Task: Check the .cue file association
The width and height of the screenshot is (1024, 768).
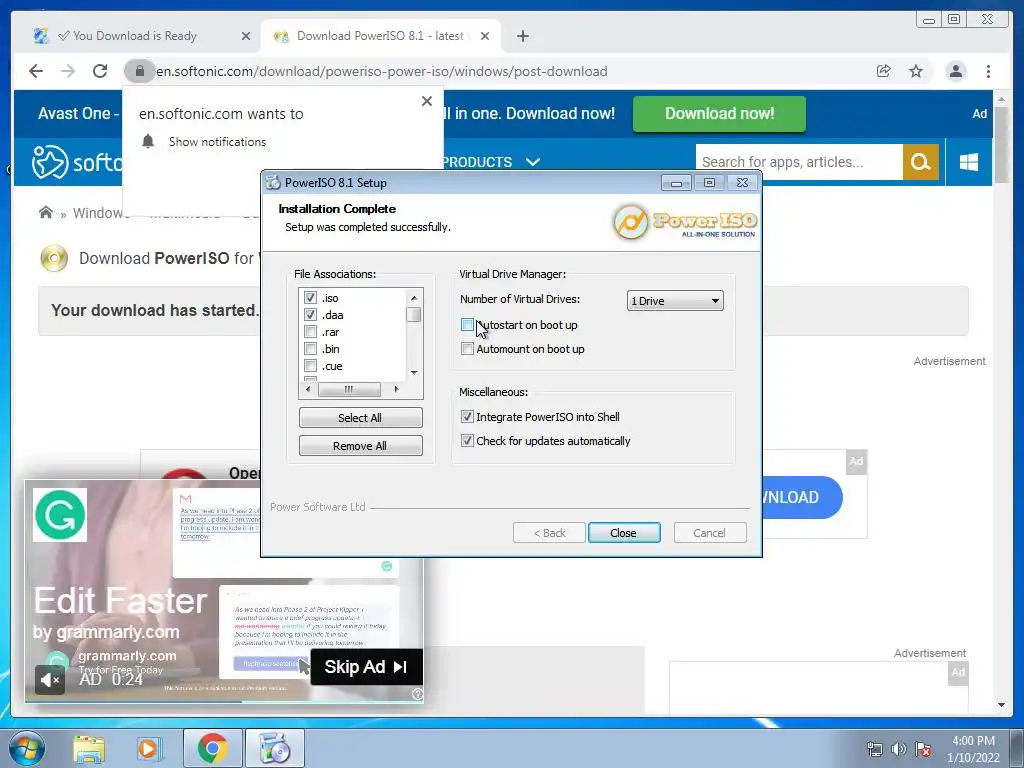Action: 310,366
